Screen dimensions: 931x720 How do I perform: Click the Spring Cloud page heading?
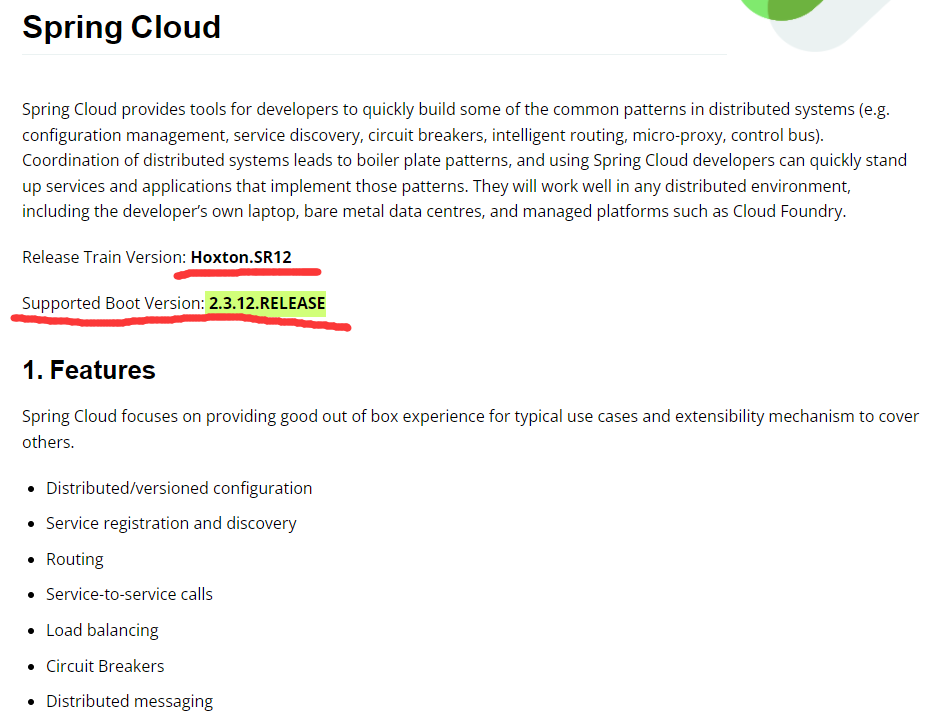coord(121,27)
